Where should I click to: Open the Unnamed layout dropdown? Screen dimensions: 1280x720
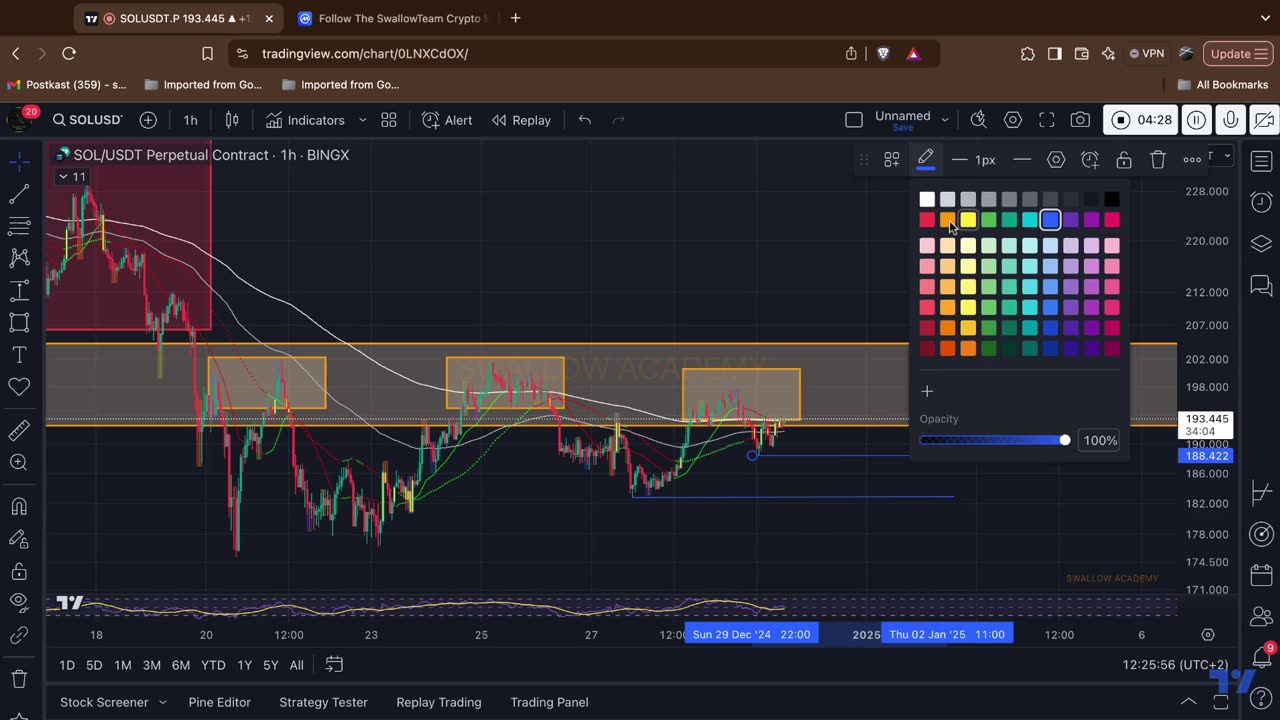click(944, 120)
